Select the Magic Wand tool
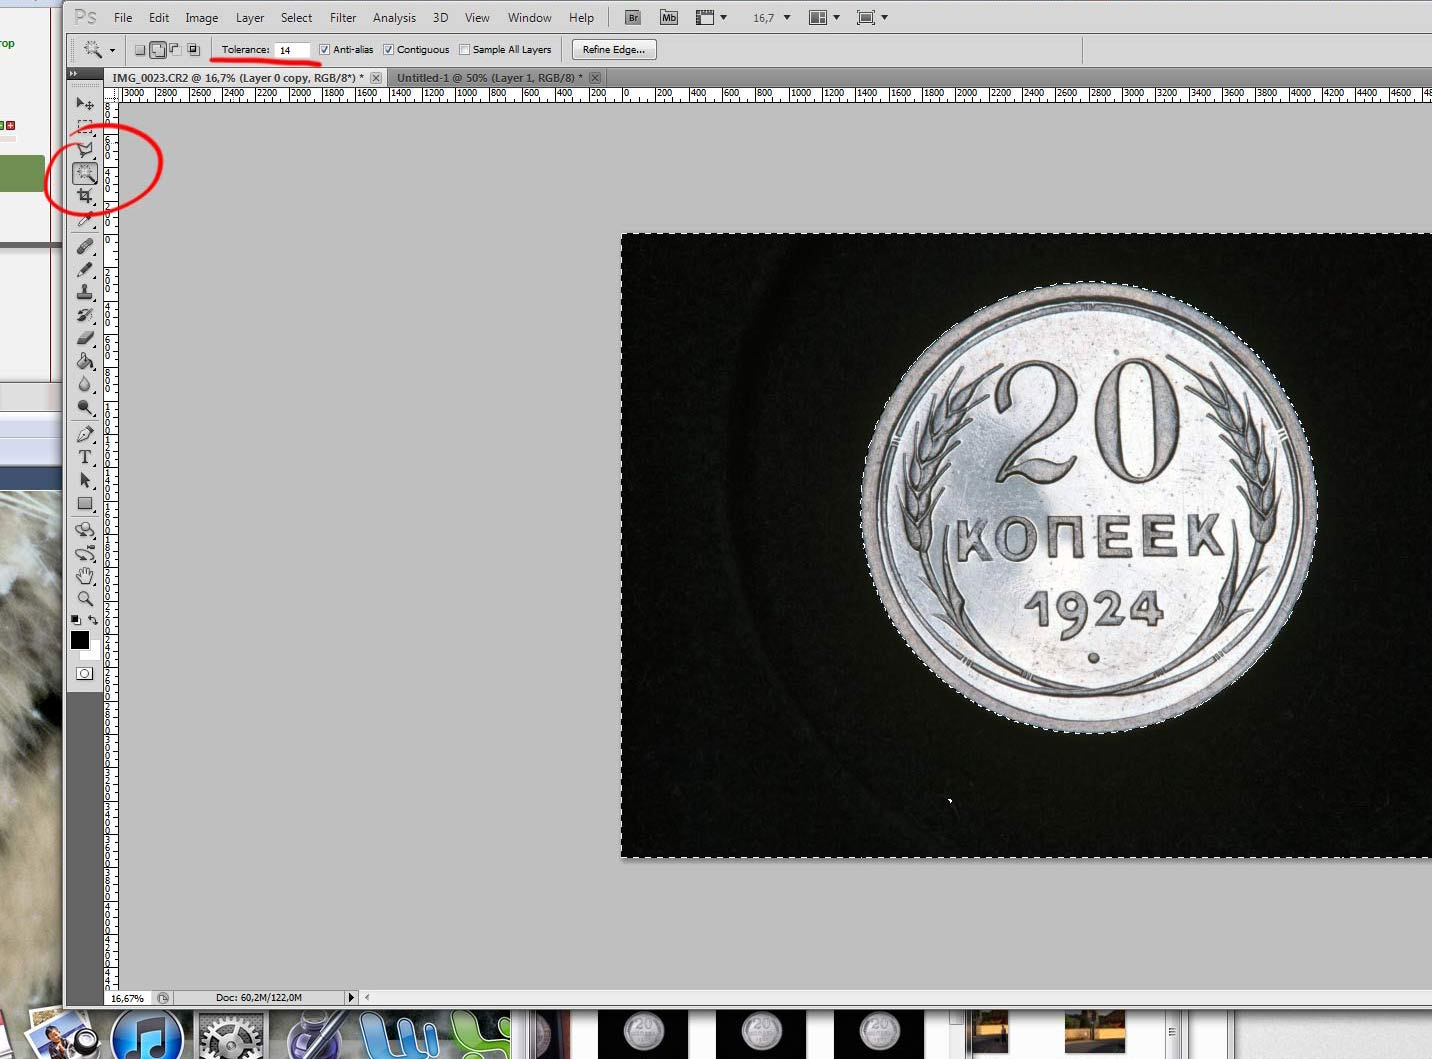 pyautogui.click(x=85, y=173)
